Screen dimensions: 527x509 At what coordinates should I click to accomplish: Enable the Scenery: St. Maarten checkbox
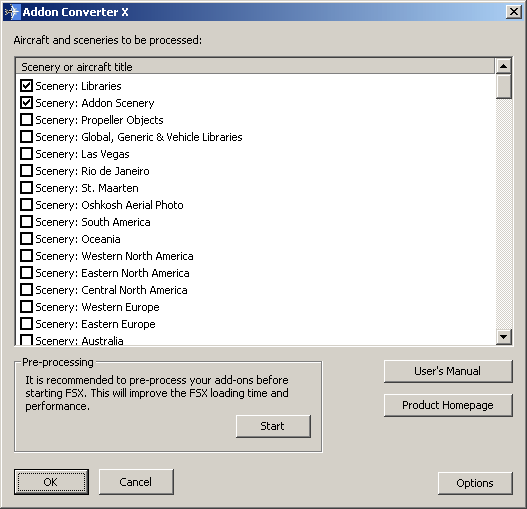point(26,188)
